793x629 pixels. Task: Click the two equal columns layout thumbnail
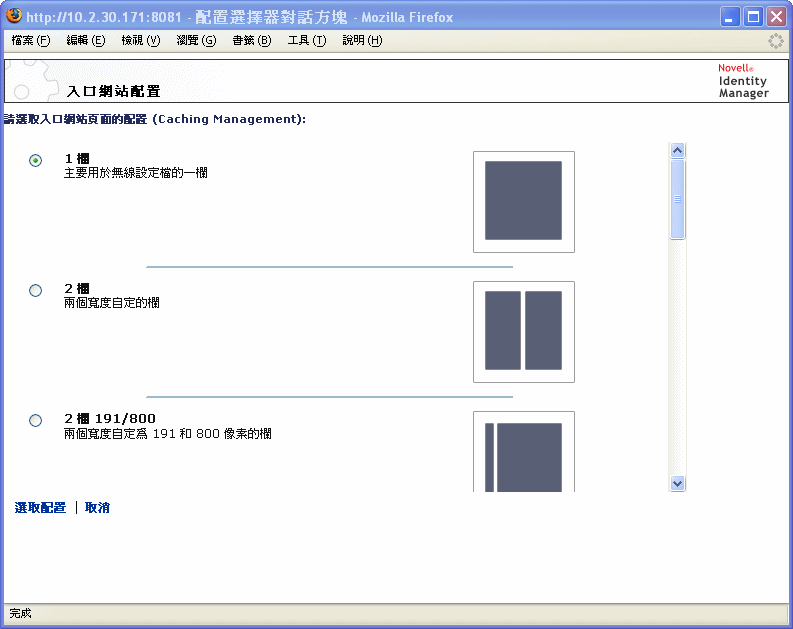[523, 332]
